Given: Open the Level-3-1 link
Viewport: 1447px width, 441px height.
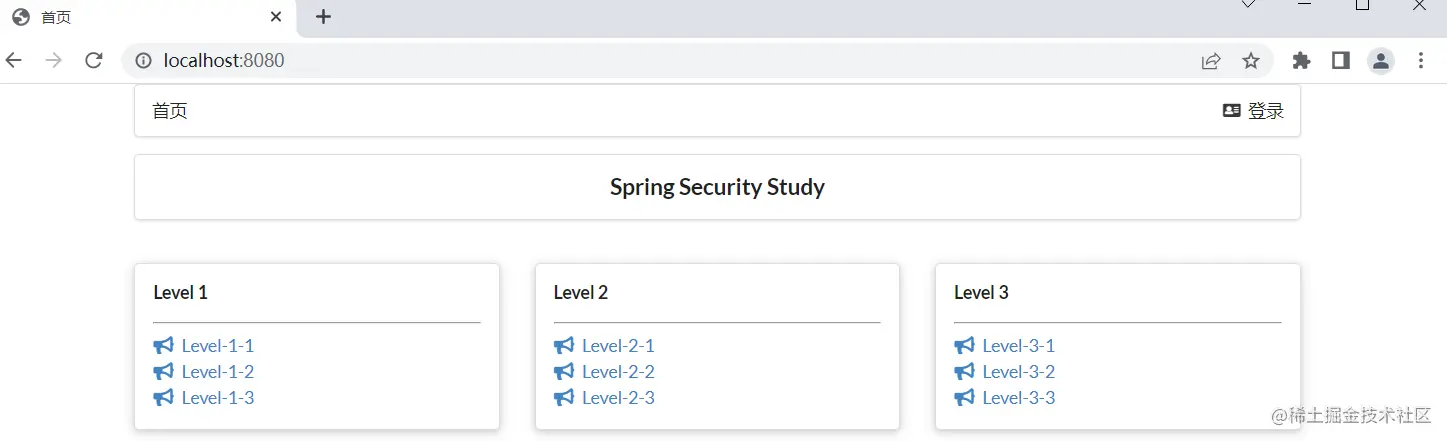Looking at the screenshot, I should pos(1018,346).
